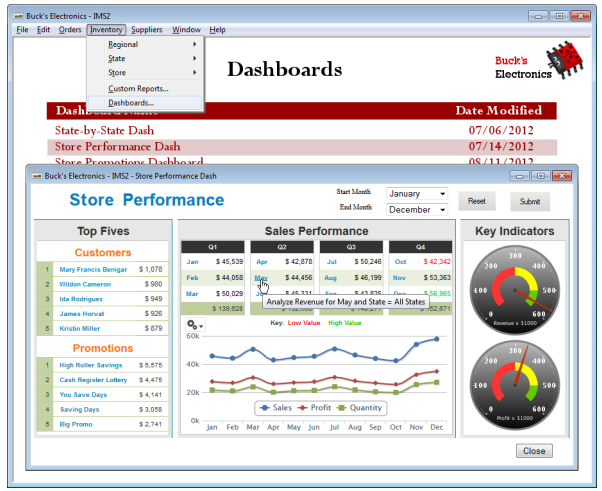
Task: Click the Nov month link
Action: (x=399, y=278)
